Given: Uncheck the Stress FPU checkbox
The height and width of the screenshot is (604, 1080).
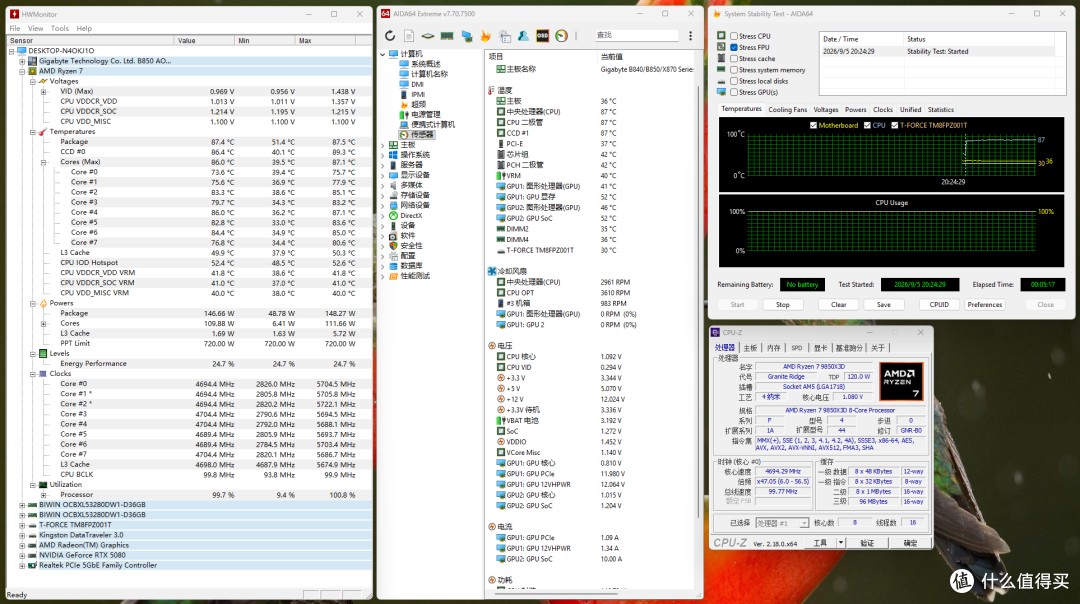Looking at the screenshot, I should (x=734, y=48).
